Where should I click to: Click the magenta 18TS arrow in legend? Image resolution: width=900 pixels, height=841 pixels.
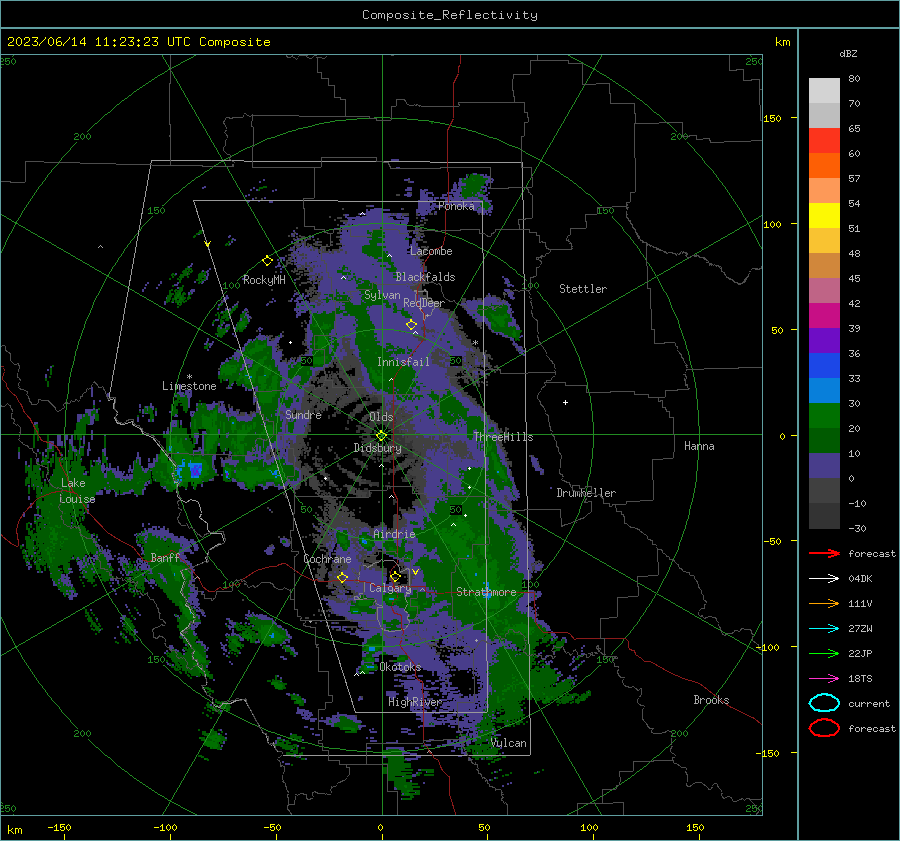824,679
